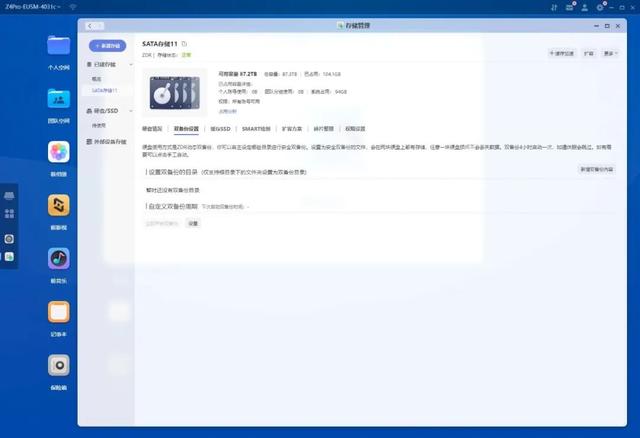Click the Wi-Fi icon beside the device name
The width and height of the screenshot is (640, 438).
click(73, 7)
